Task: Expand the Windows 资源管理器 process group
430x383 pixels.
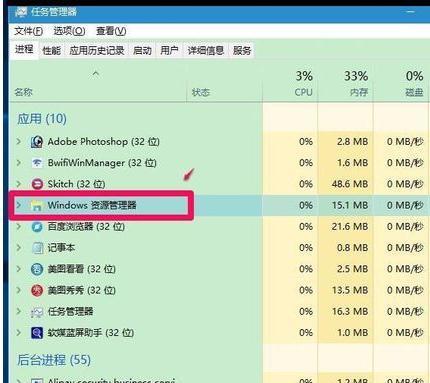Action: point(19,205)
